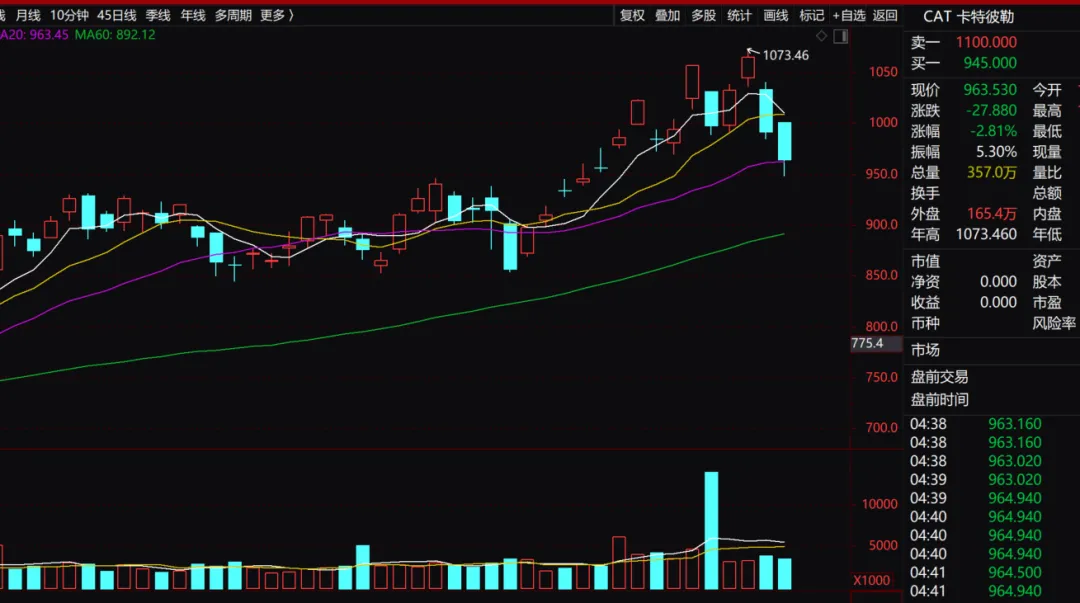Click the 盘前交易 pre-market label

pyautogui.click(x=939, y=377)
